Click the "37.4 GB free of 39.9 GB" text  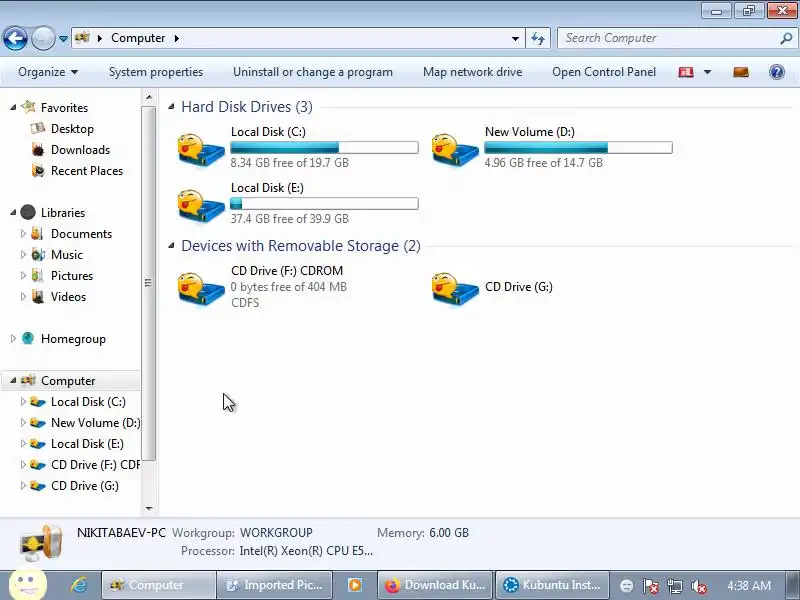point(289,218)
